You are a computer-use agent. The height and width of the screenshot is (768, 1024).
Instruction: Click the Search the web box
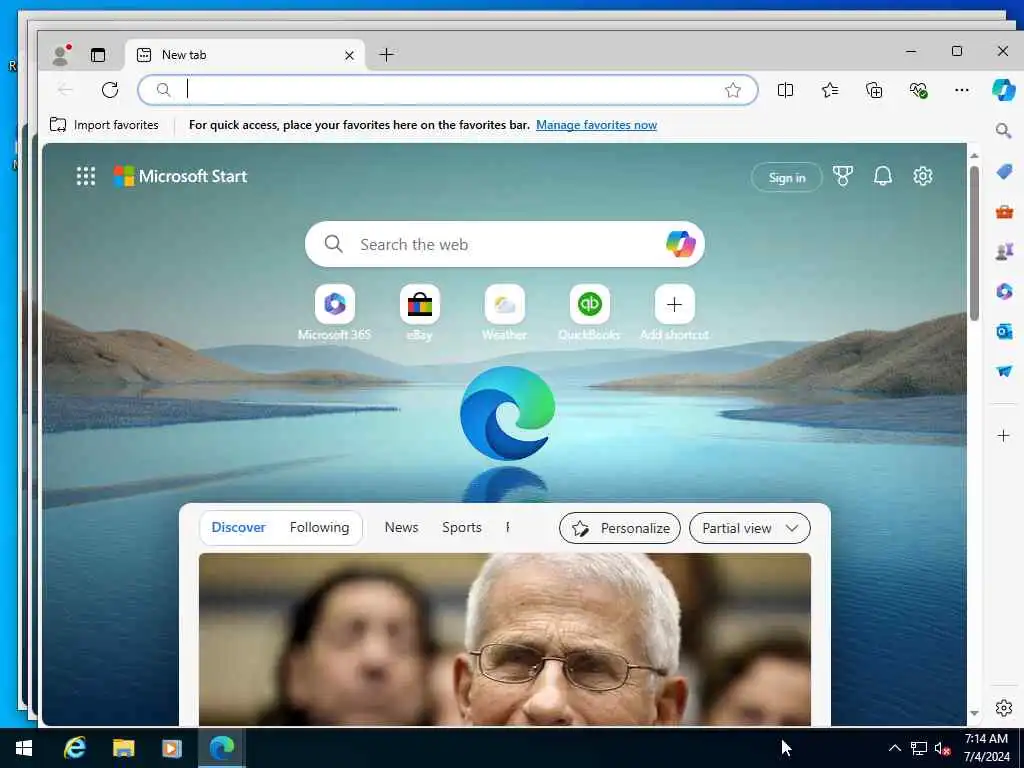coord(504,244)
